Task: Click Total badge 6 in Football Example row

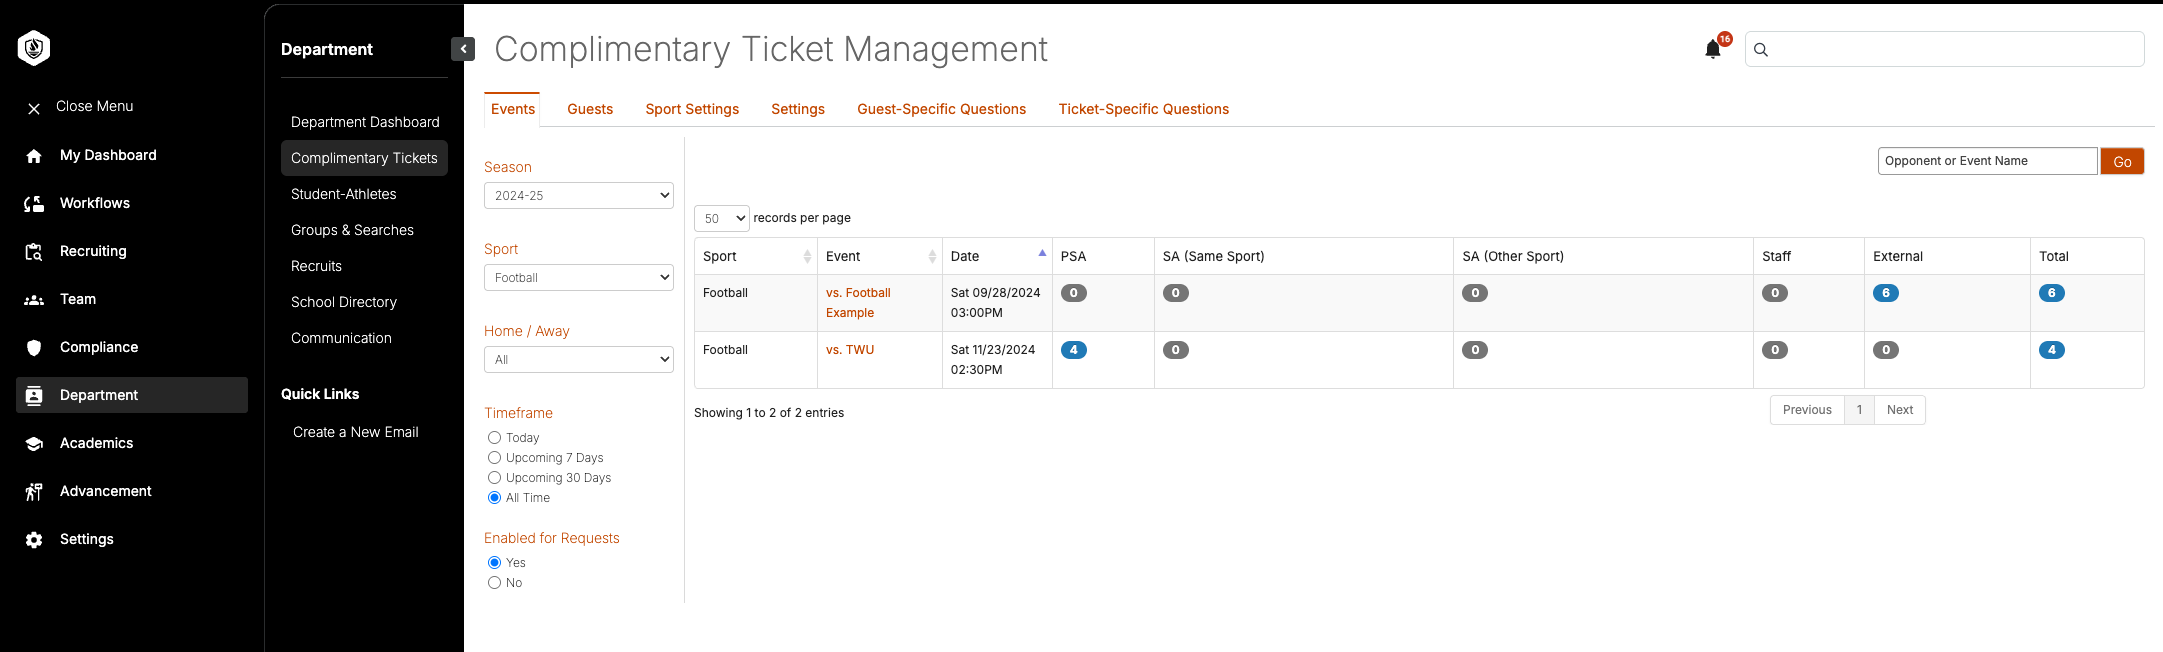Action: (2052, 293)
